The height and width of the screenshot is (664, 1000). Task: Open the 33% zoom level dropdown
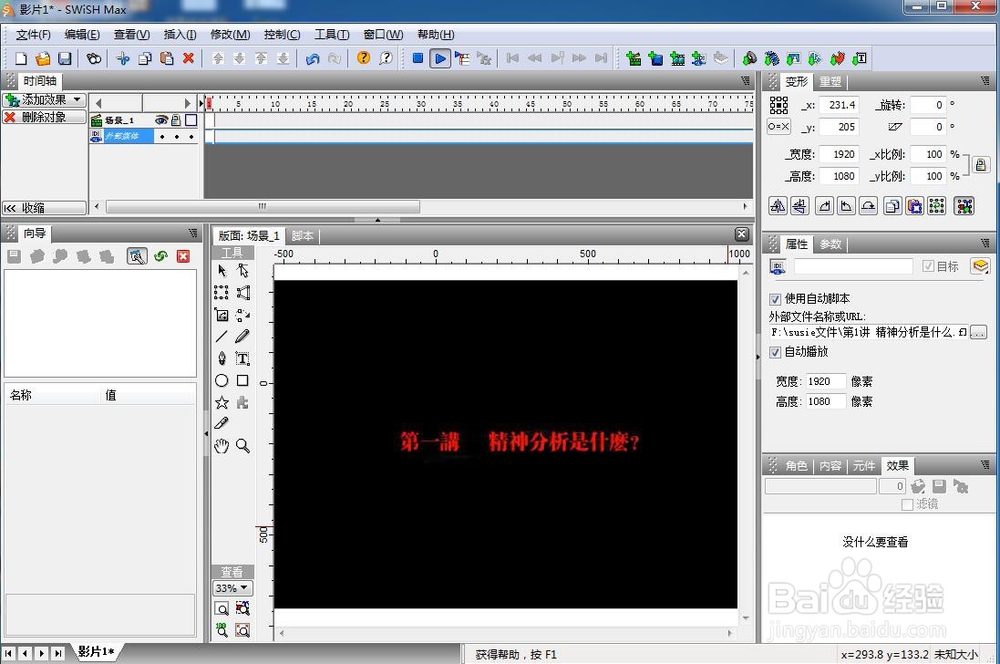[244, 588]
